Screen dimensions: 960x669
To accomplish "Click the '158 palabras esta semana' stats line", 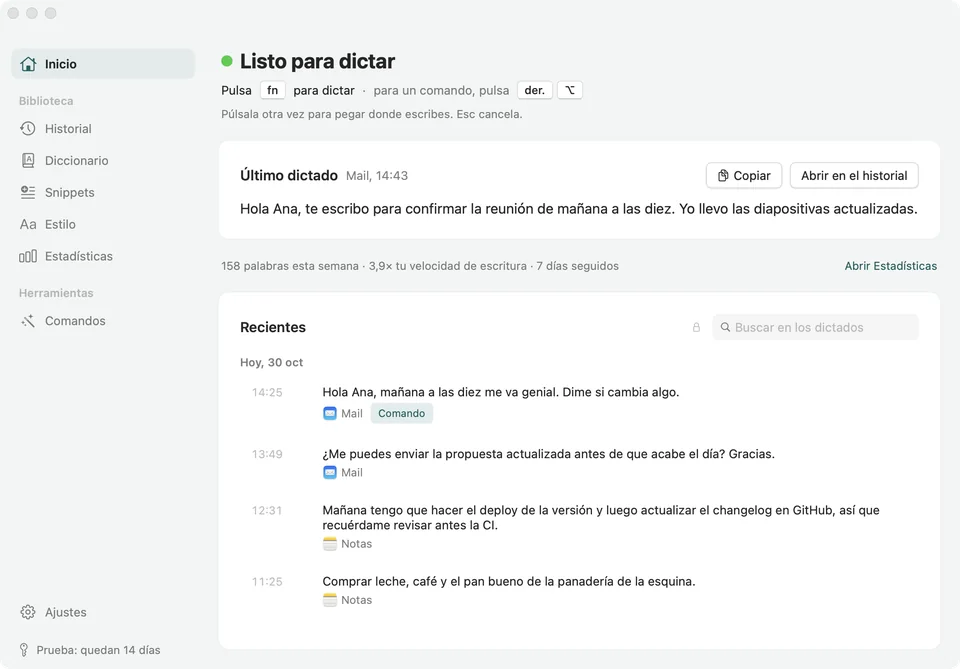I will pyautogui.click(x=420, y=266).
